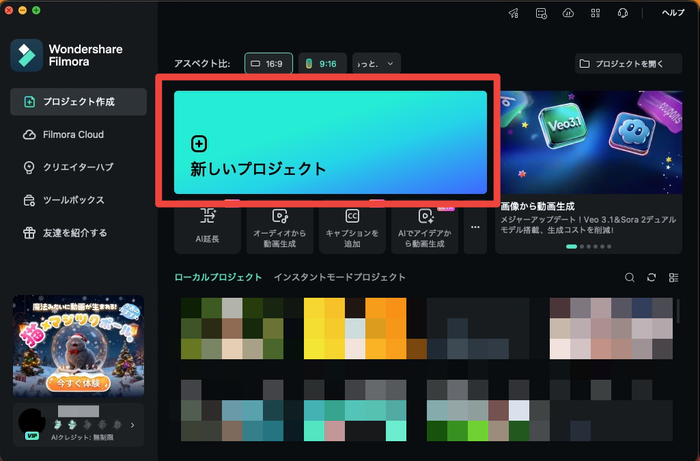The image size is (700, 461).
Task: Expand the more aspect ratios dropdown
Action: click(376, 64)
